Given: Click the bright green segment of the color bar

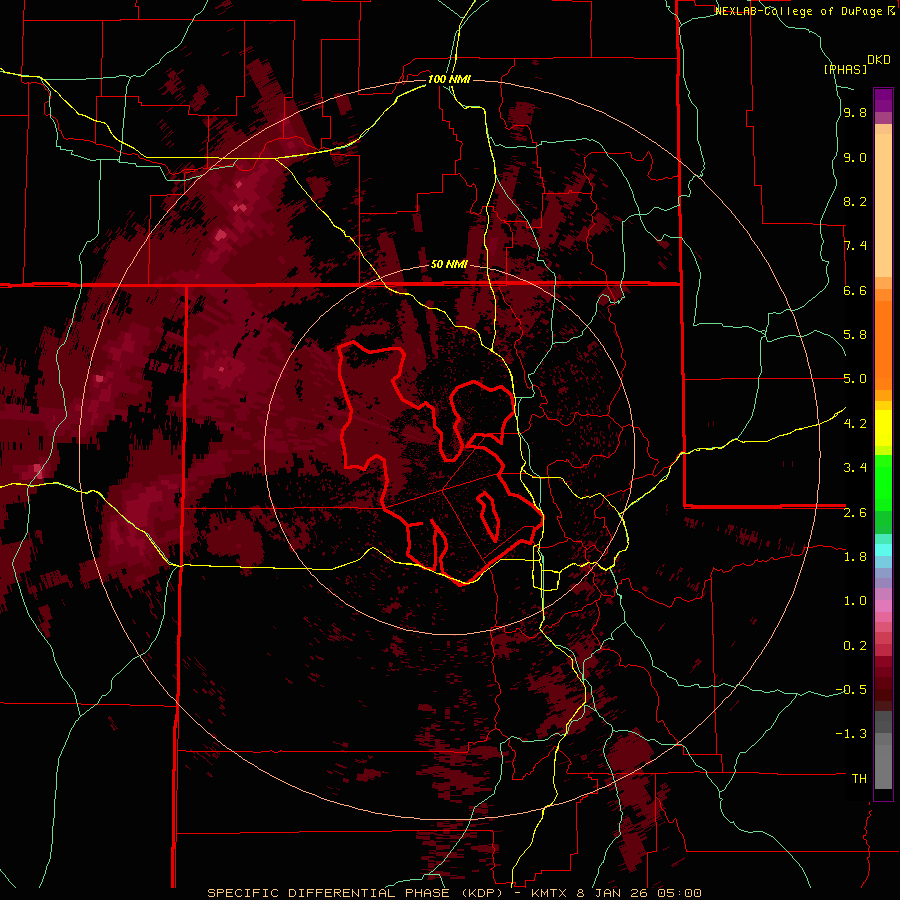Looking at the screenshot, I should [883, 482].
